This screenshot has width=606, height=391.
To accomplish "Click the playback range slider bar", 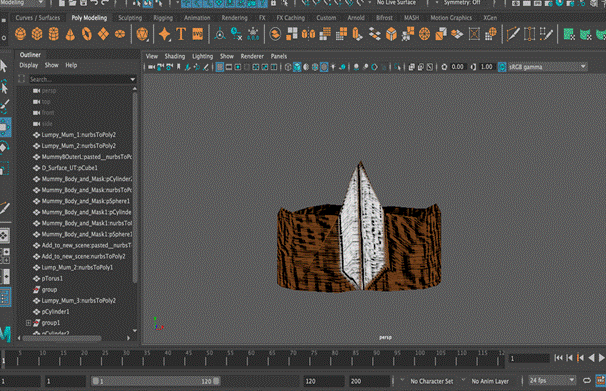I will (x=155, y=381).
